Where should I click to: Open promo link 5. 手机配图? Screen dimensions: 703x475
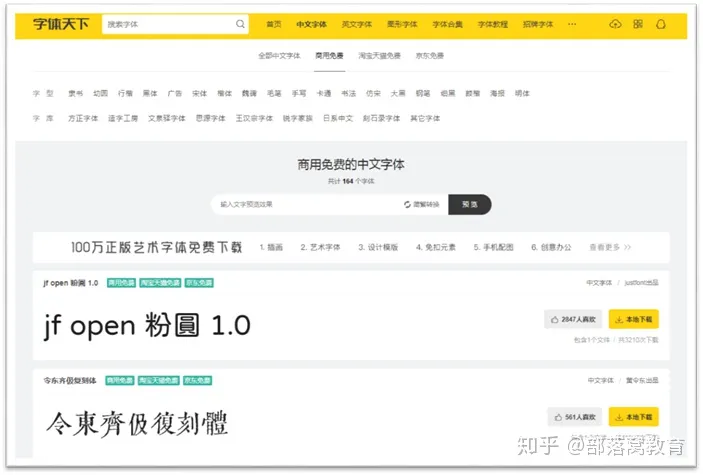point(494,247)
